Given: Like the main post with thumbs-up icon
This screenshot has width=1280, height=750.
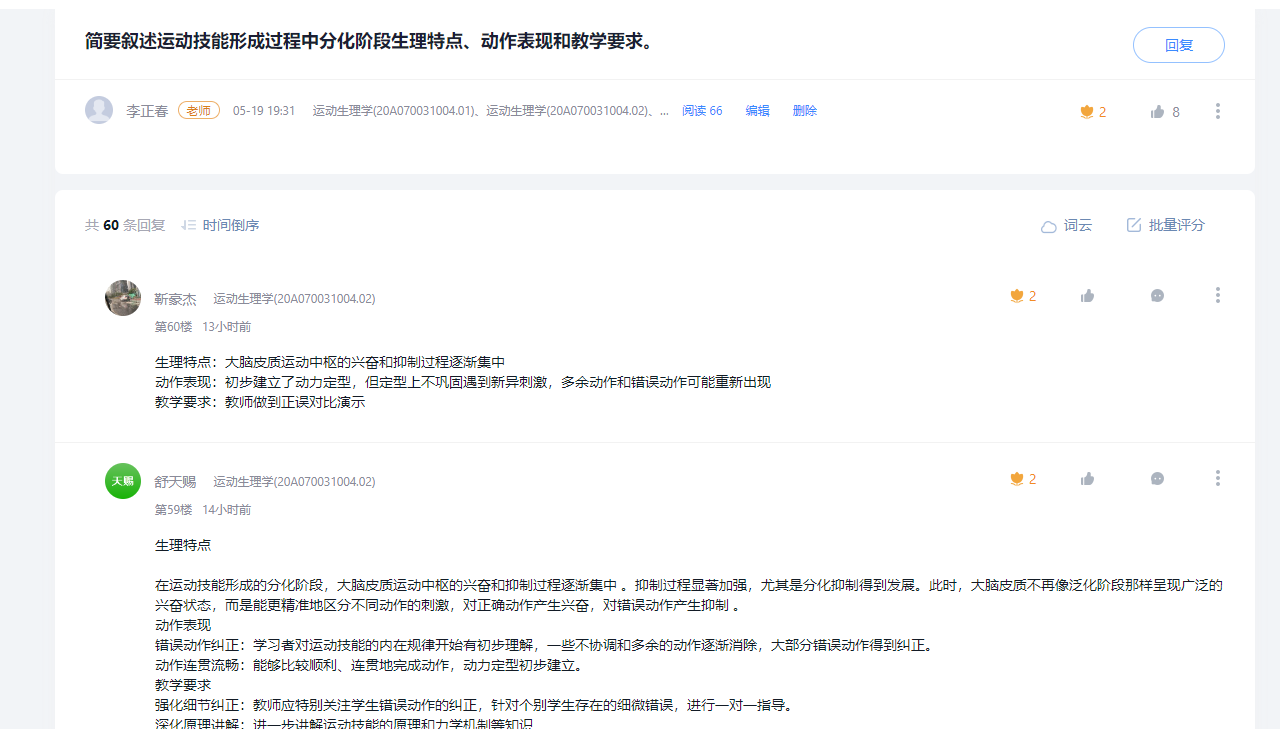Looking at the screenshot, I should (1158, 112).
